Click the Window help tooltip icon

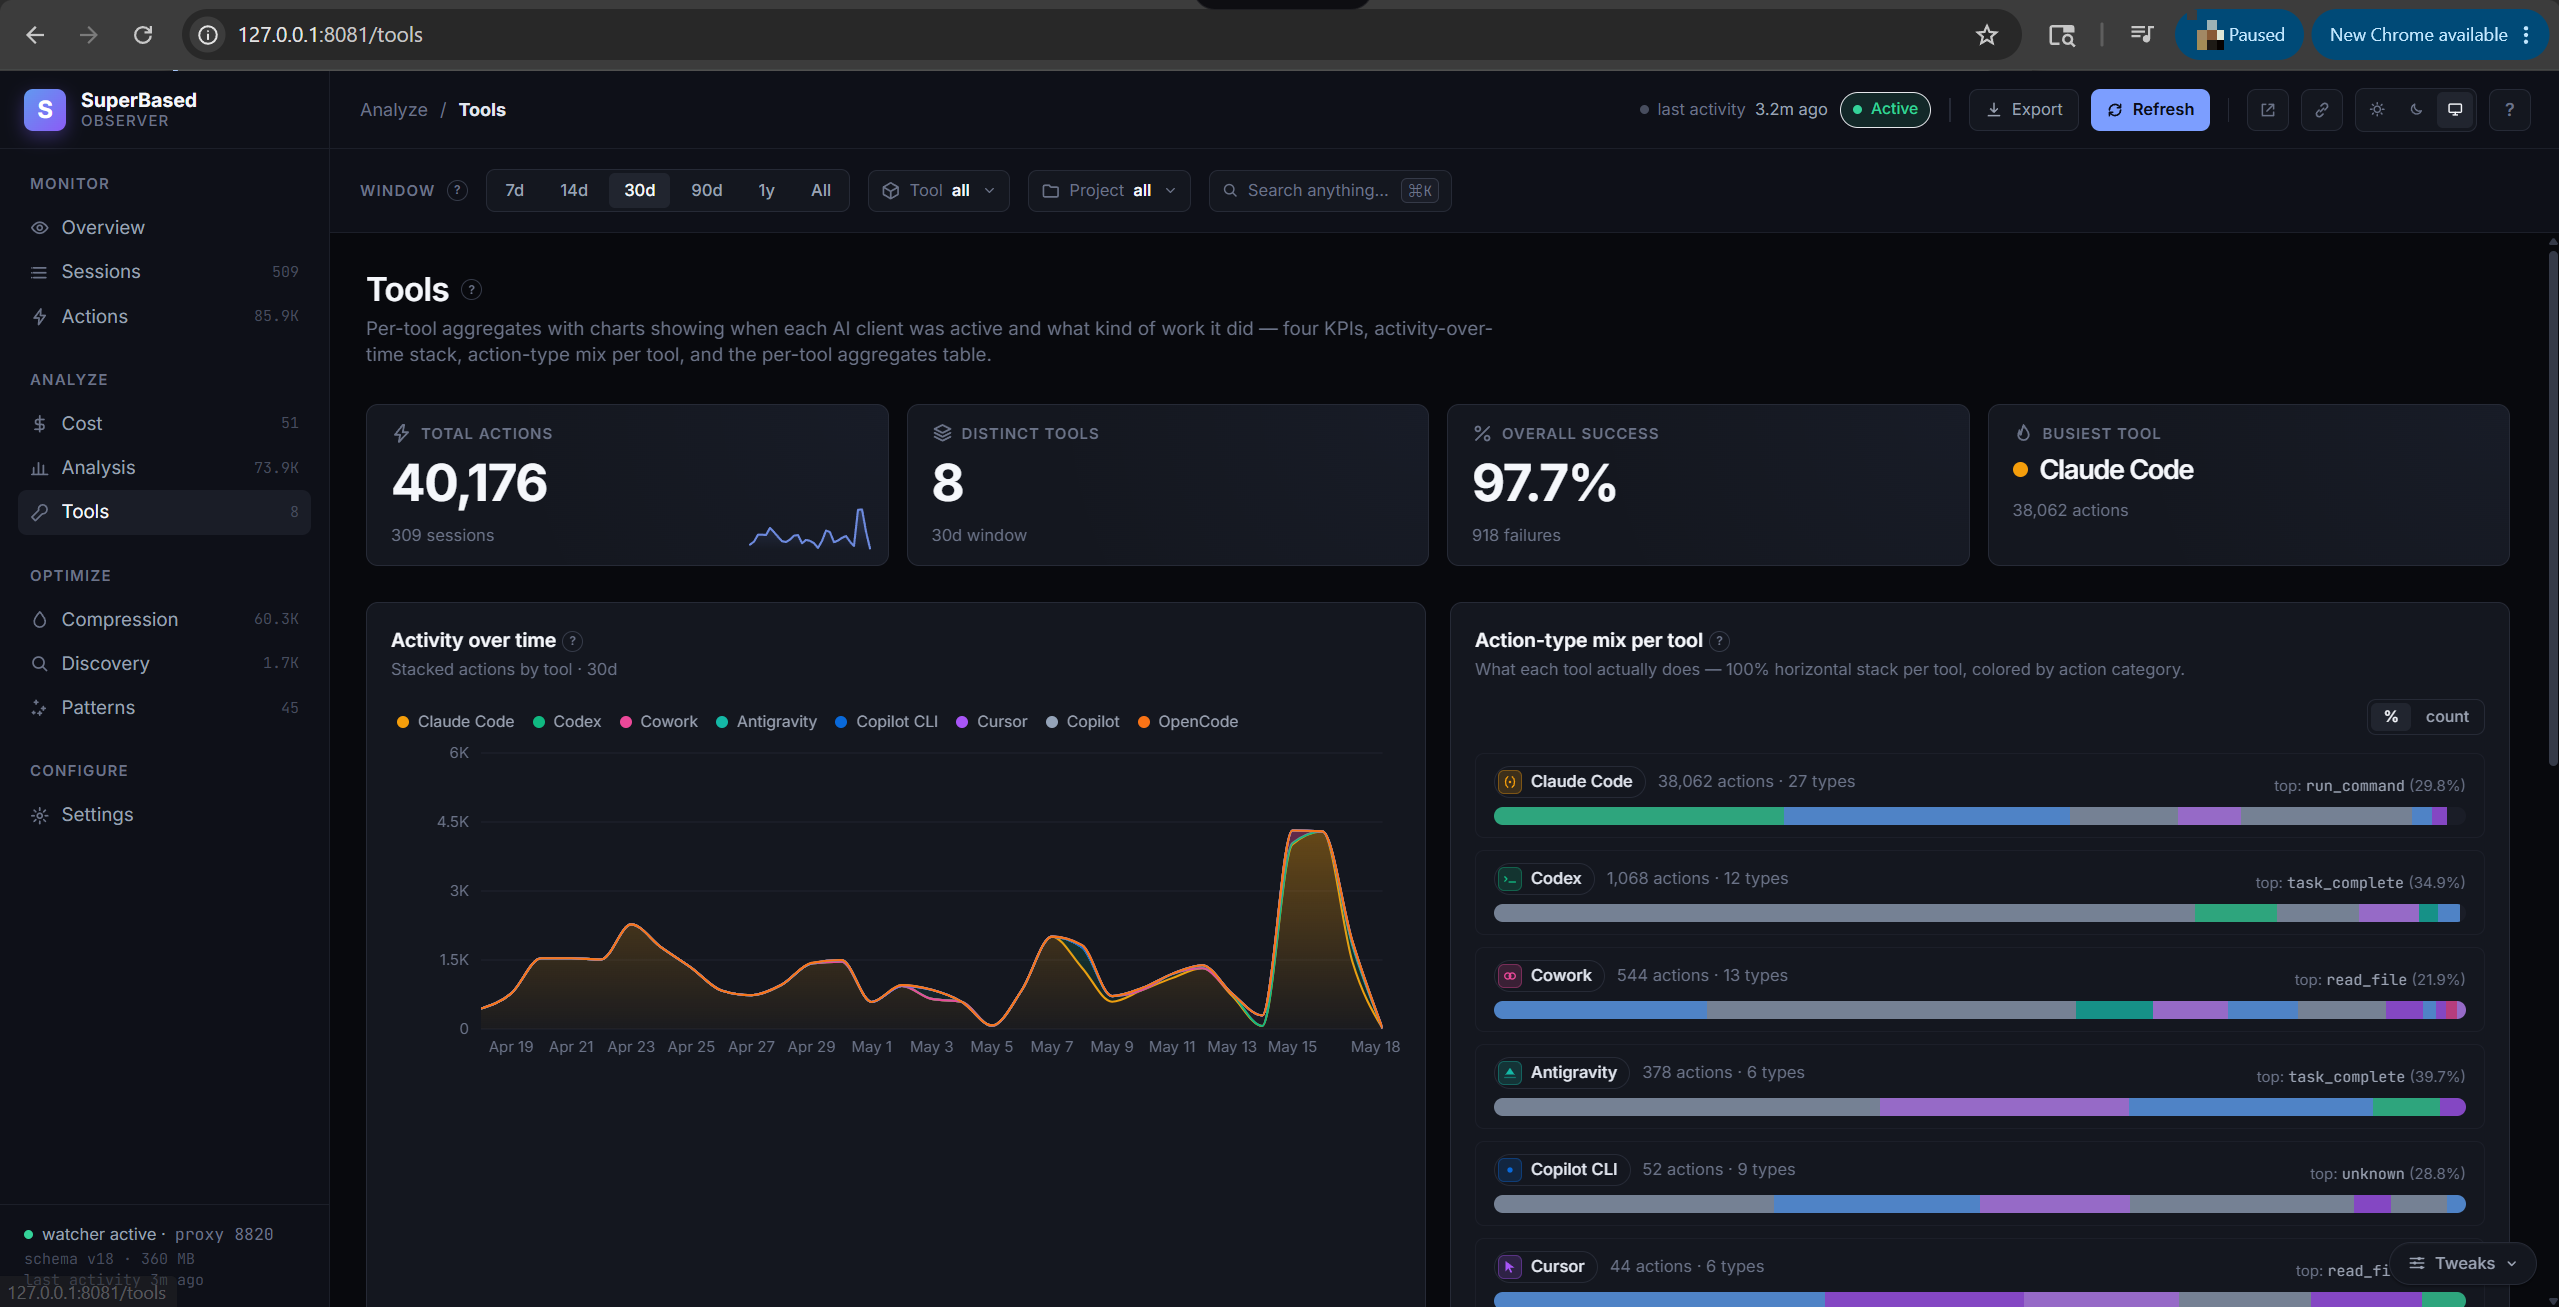point(457,190)
